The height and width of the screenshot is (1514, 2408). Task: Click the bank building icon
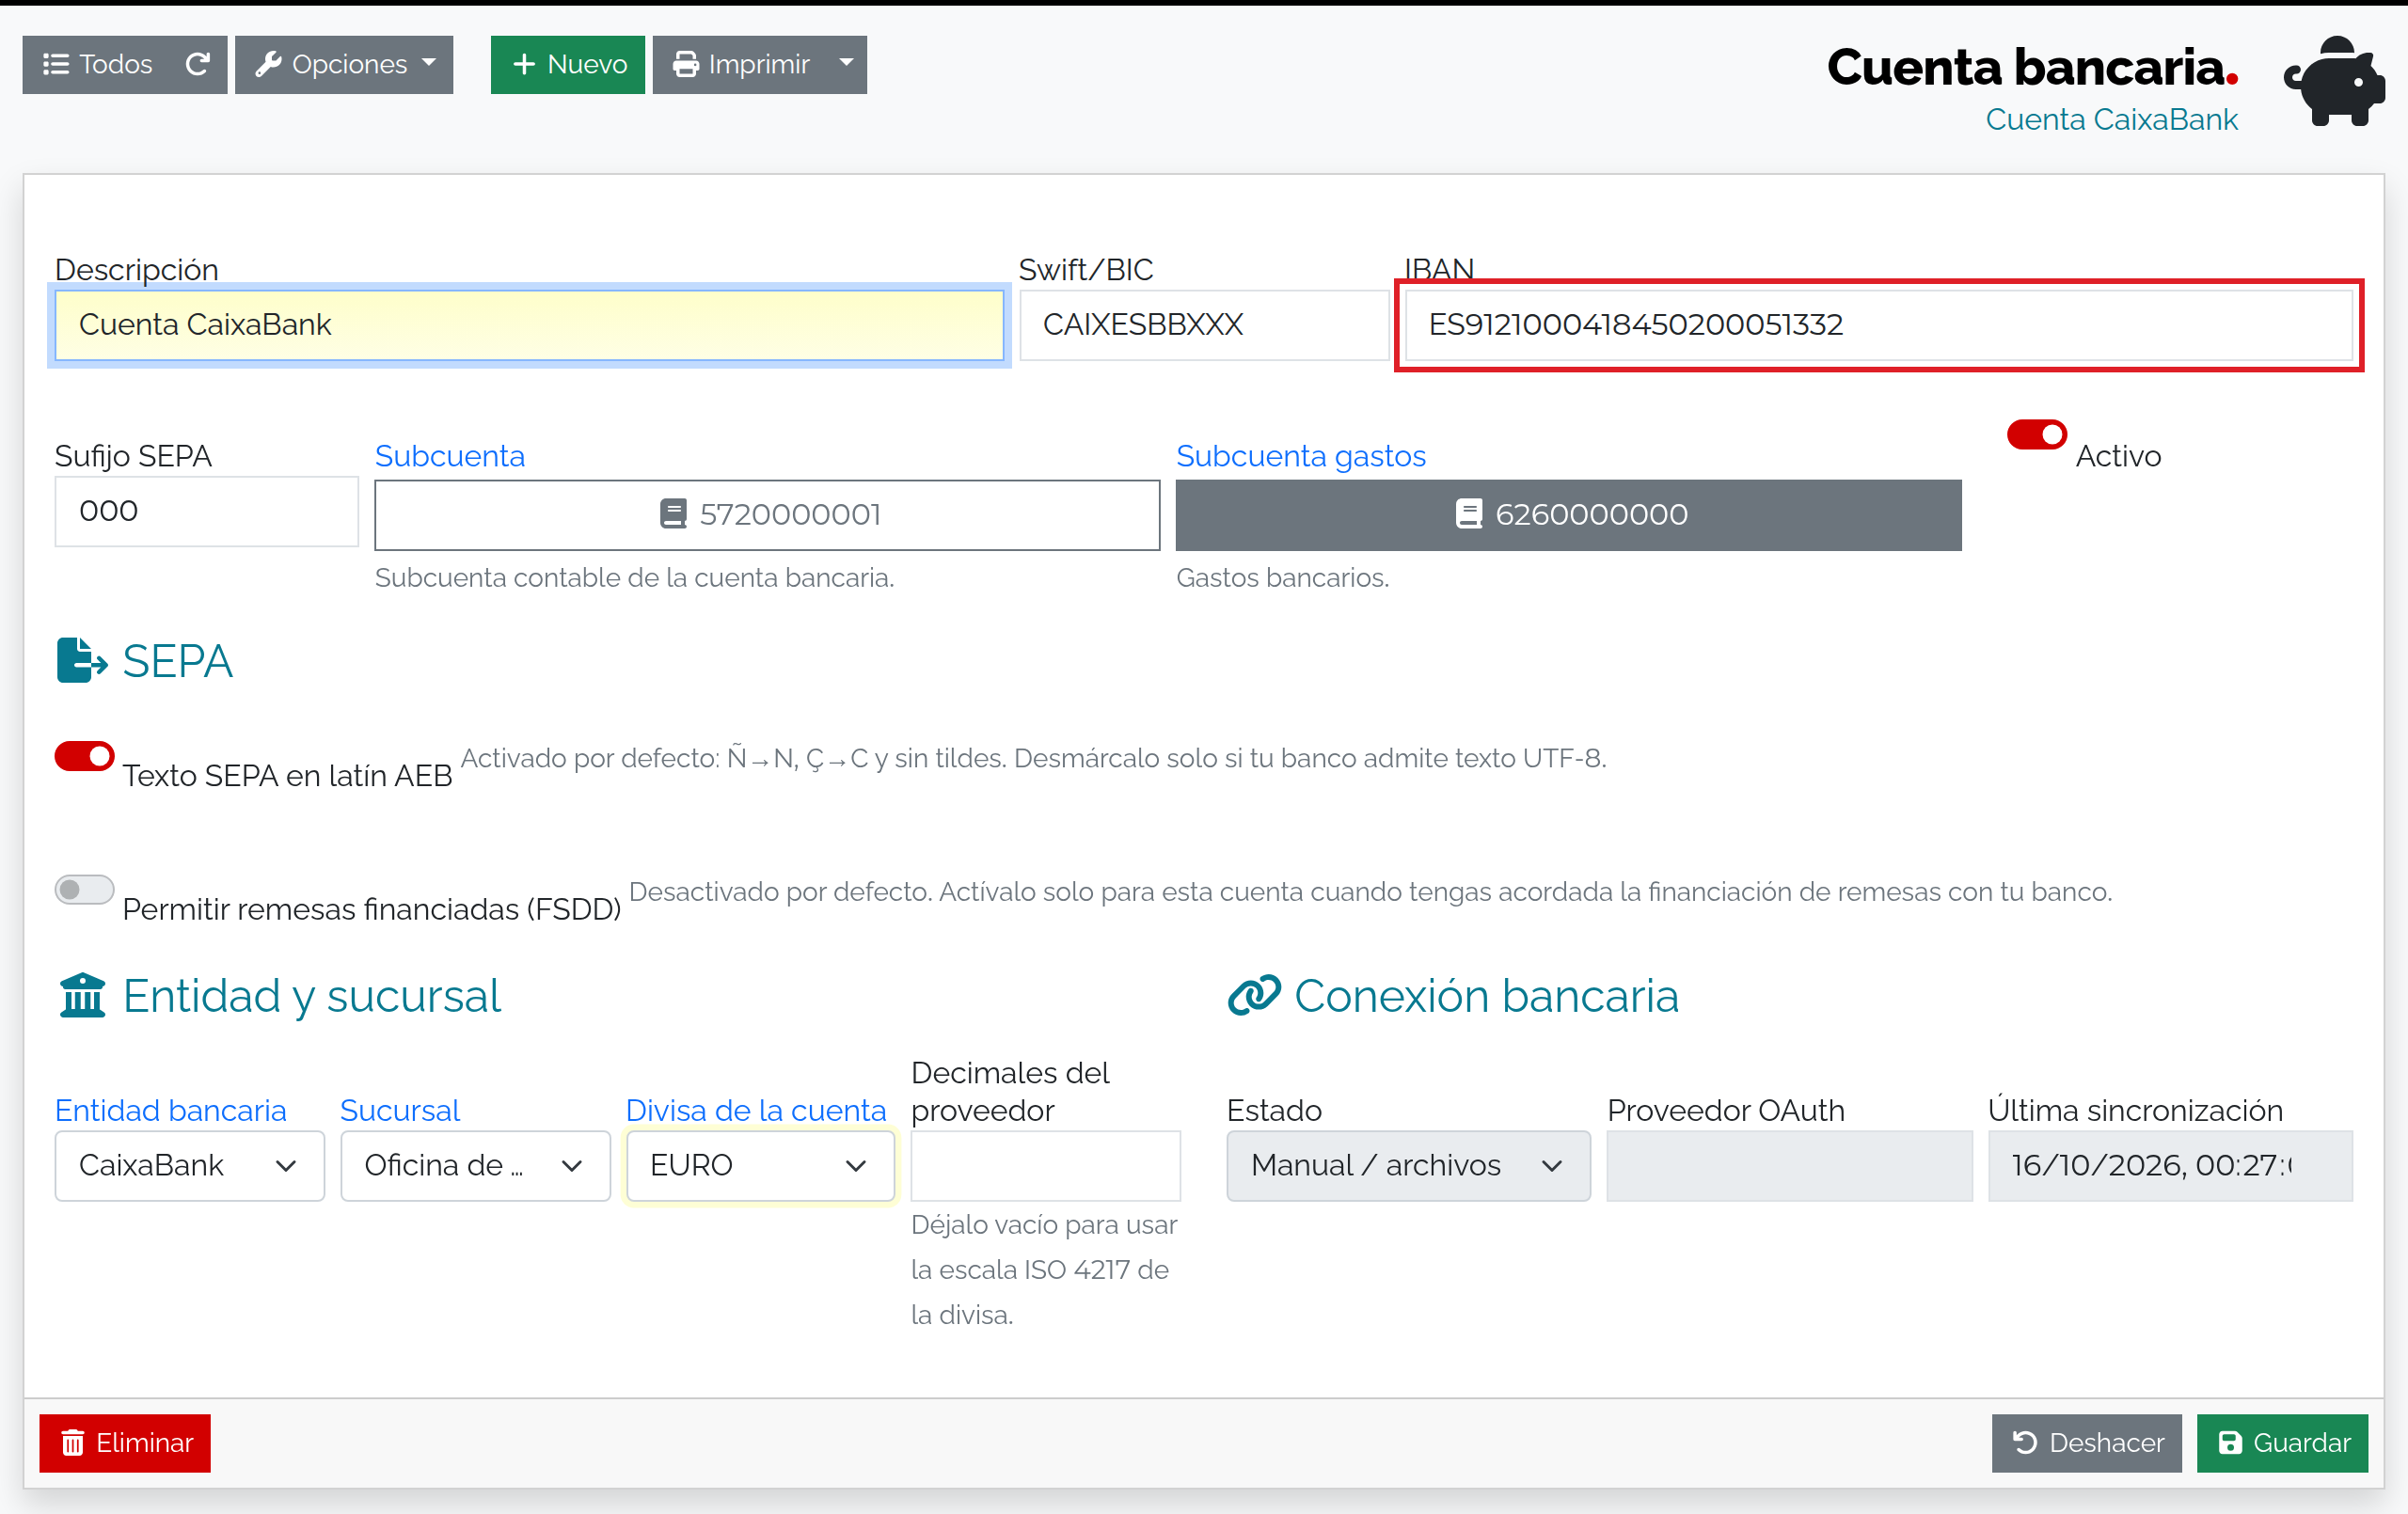pos(82,995)
